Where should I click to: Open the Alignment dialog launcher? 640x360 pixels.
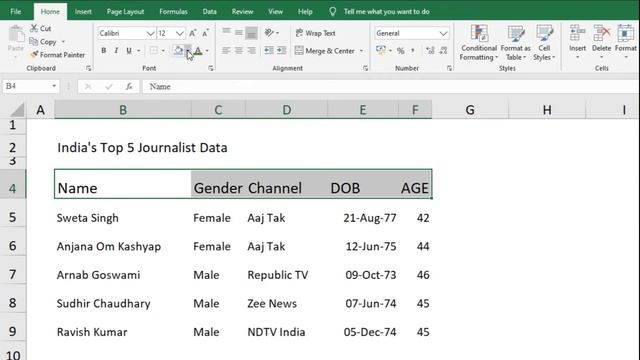point(365,69)
